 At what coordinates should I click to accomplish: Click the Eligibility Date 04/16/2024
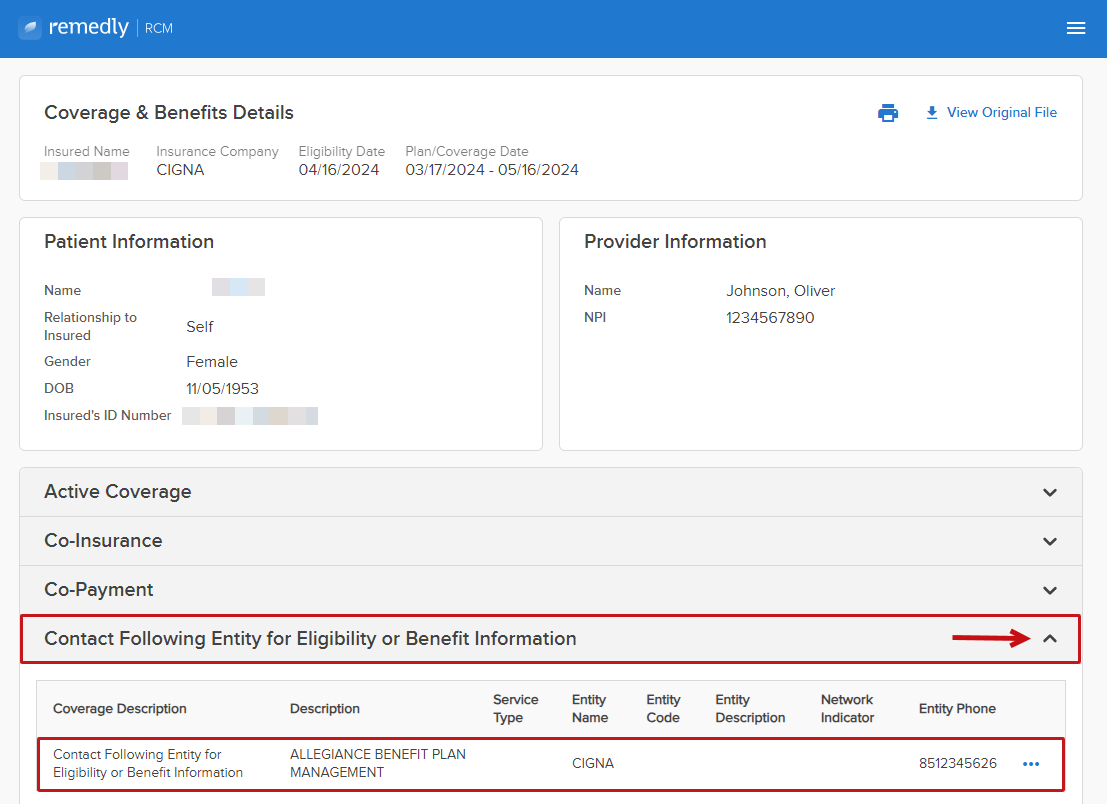coord(338,170)
